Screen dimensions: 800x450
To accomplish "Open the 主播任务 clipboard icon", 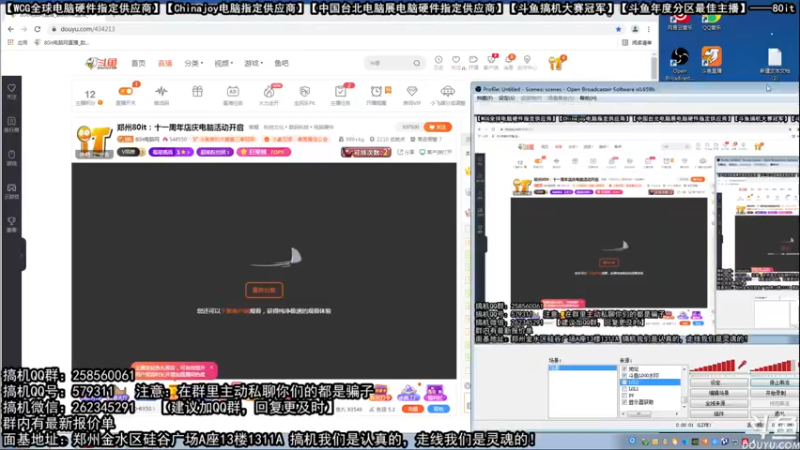I will pyautogui.click(x=340, y=92).
